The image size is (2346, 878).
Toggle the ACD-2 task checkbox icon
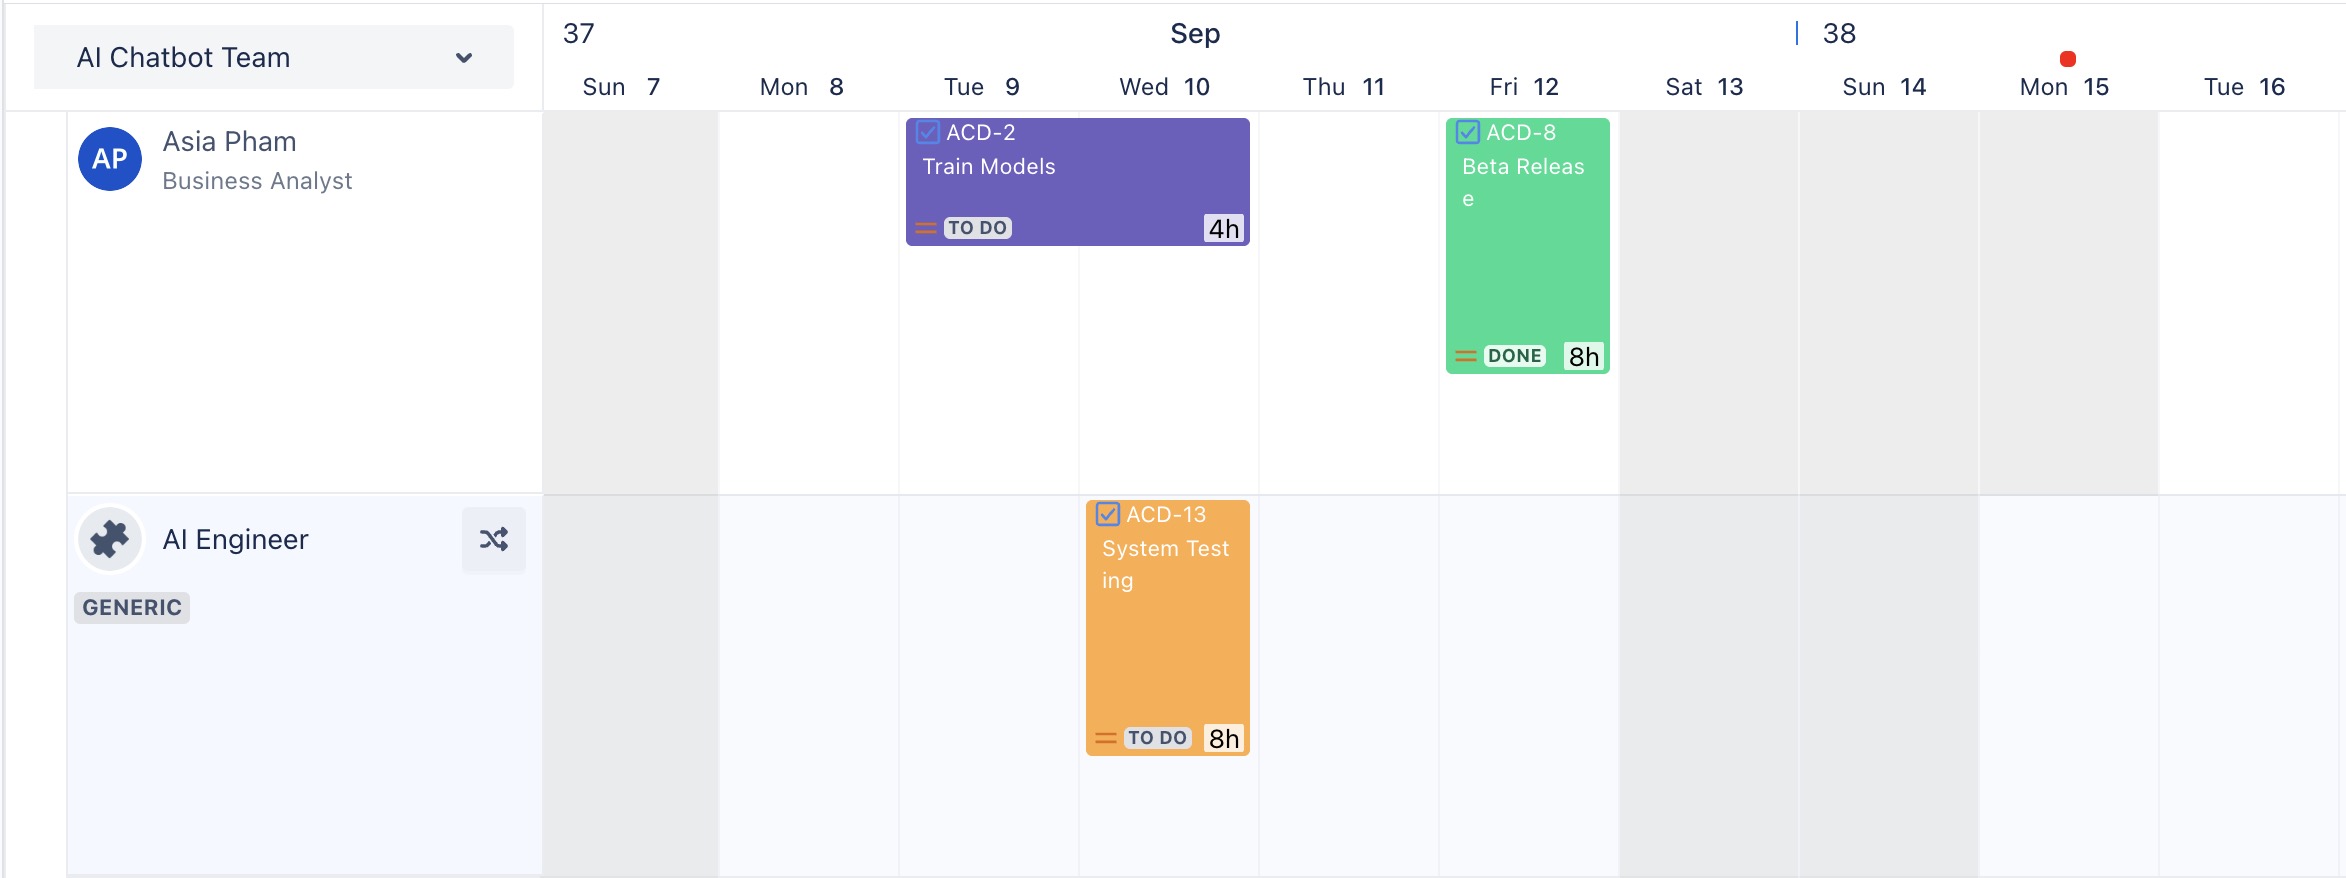point(928,132)
